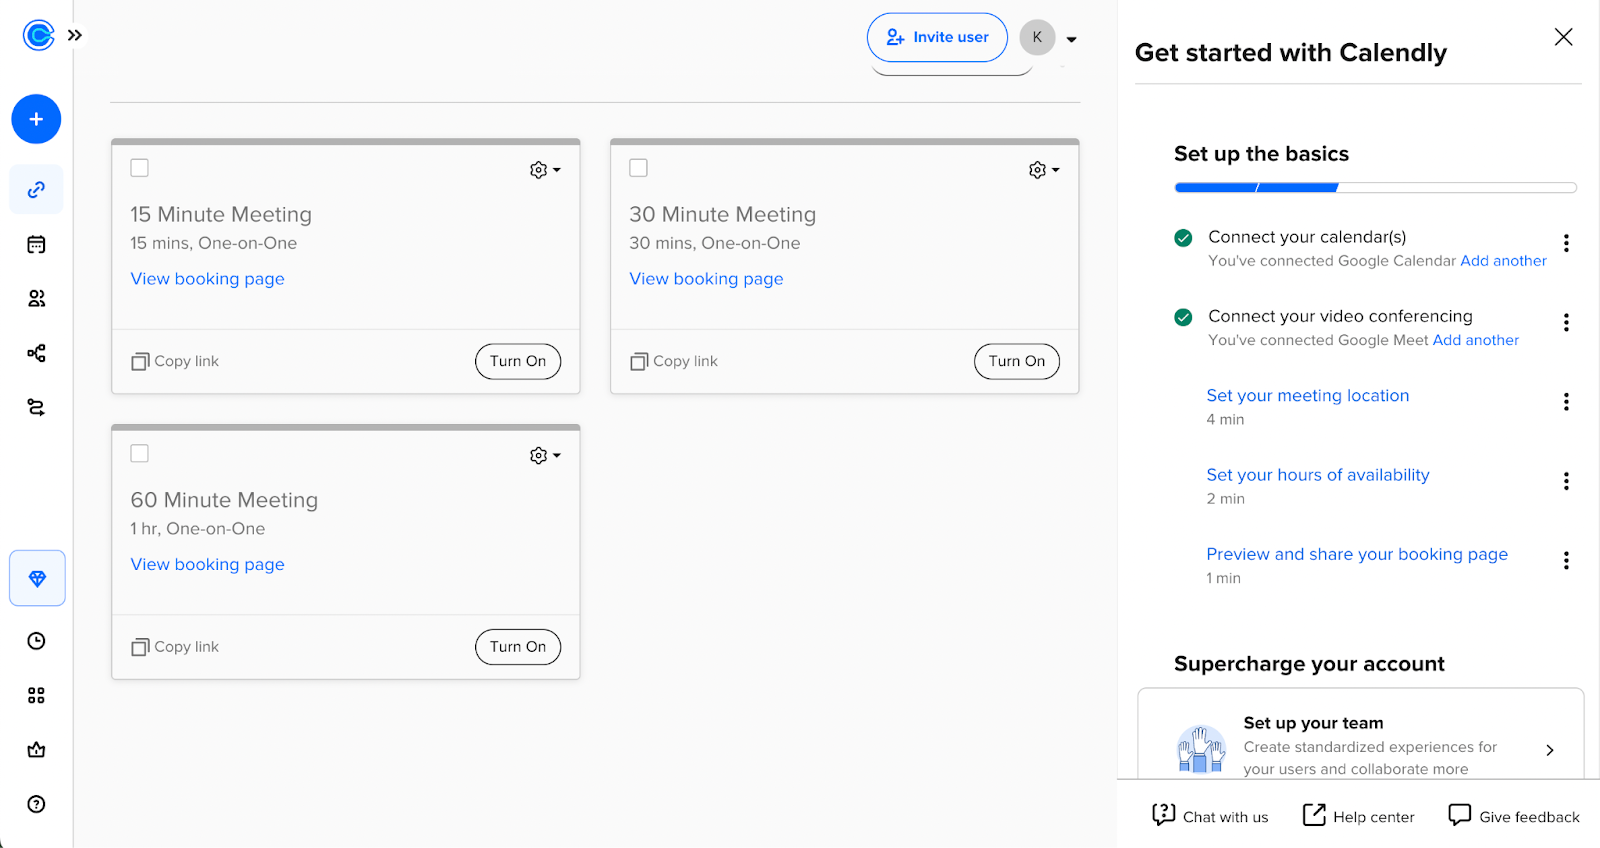The width and height of the screenshot is (1600, 848).
Task: Select the 15 Minute Meeting checkbox
Action: coord(140,168)
